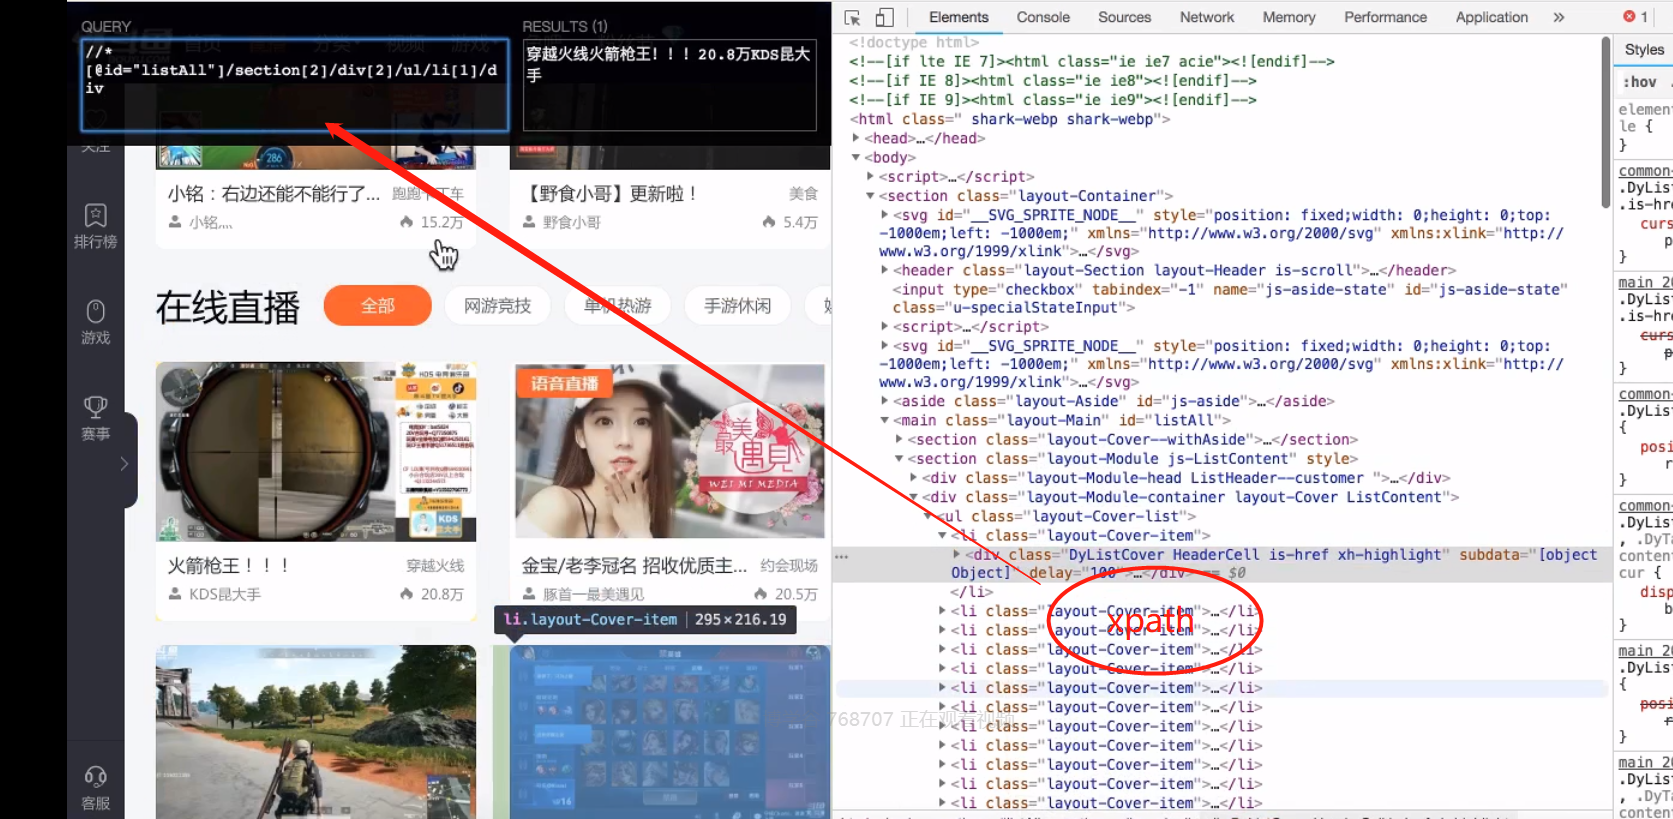Image resolution: width=1673 pixels, height=819 pixels.
Task: Collapse the main listAll node
Action: [x=885, y=420]
